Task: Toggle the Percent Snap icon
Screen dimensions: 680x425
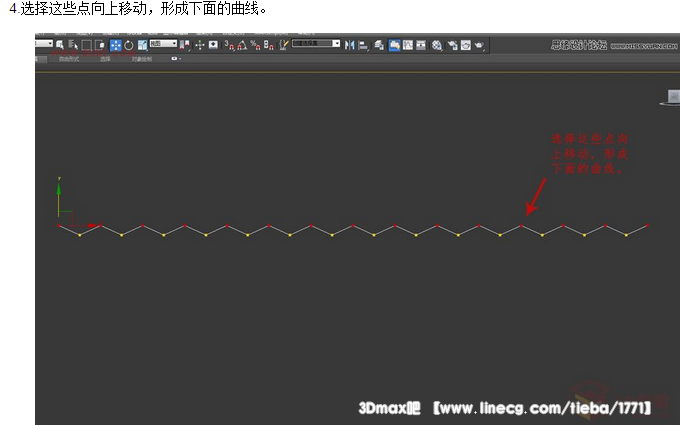Action: point(255,45)
